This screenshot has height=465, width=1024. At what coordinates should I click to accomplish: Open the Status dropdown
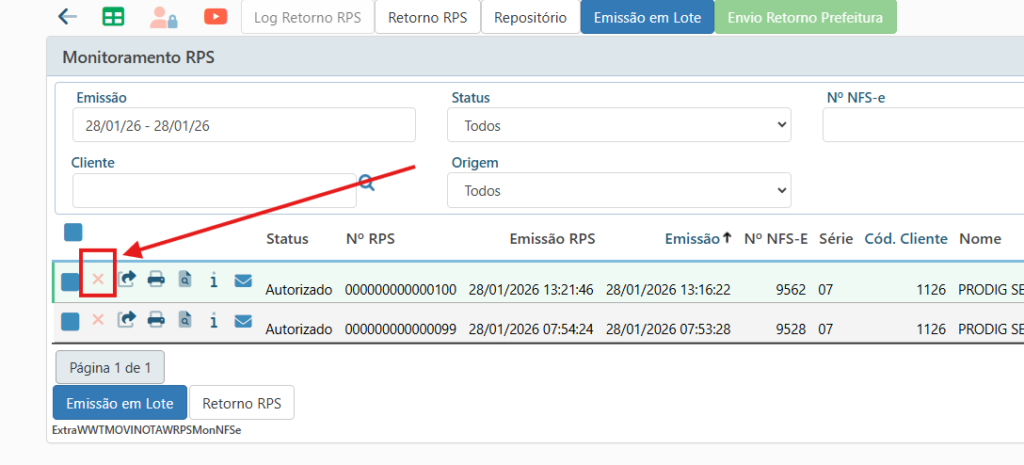tap(618, 126)
